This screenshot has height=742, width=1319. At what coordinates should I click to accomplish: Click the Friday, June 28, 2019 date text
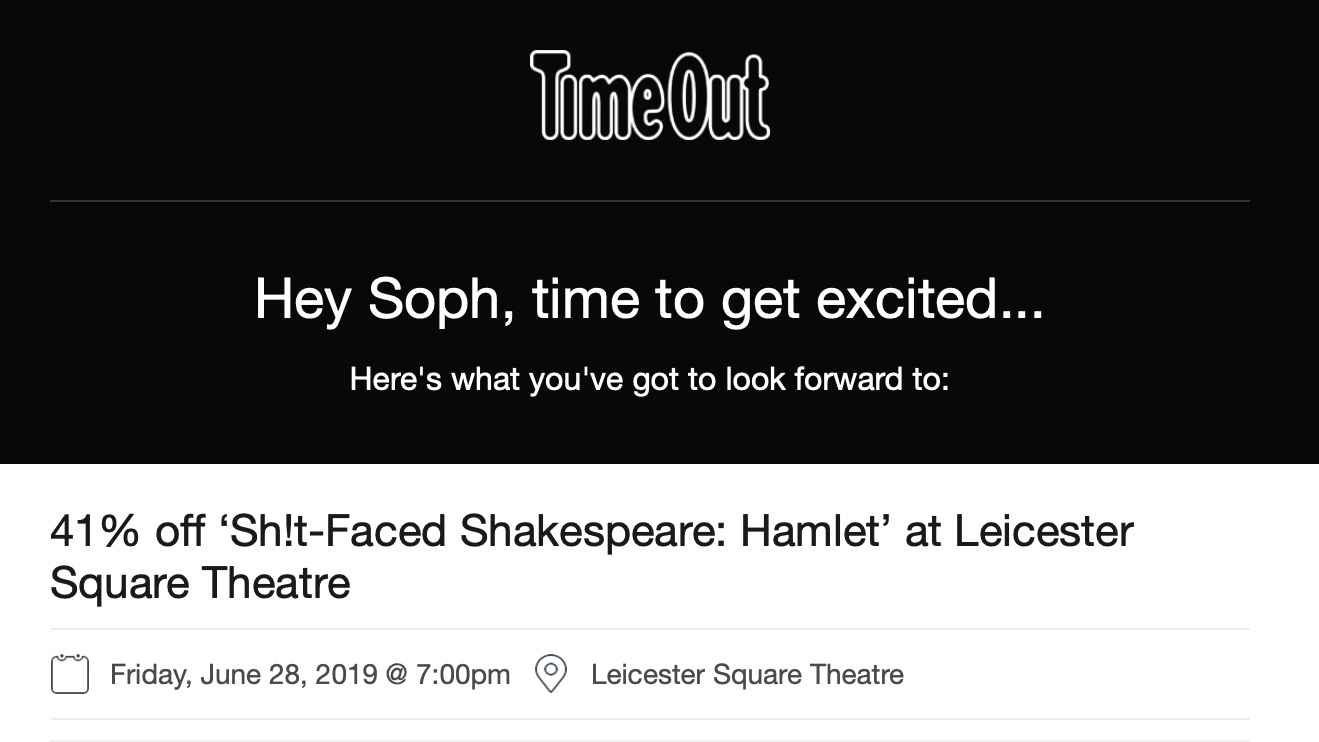[243, 674]
